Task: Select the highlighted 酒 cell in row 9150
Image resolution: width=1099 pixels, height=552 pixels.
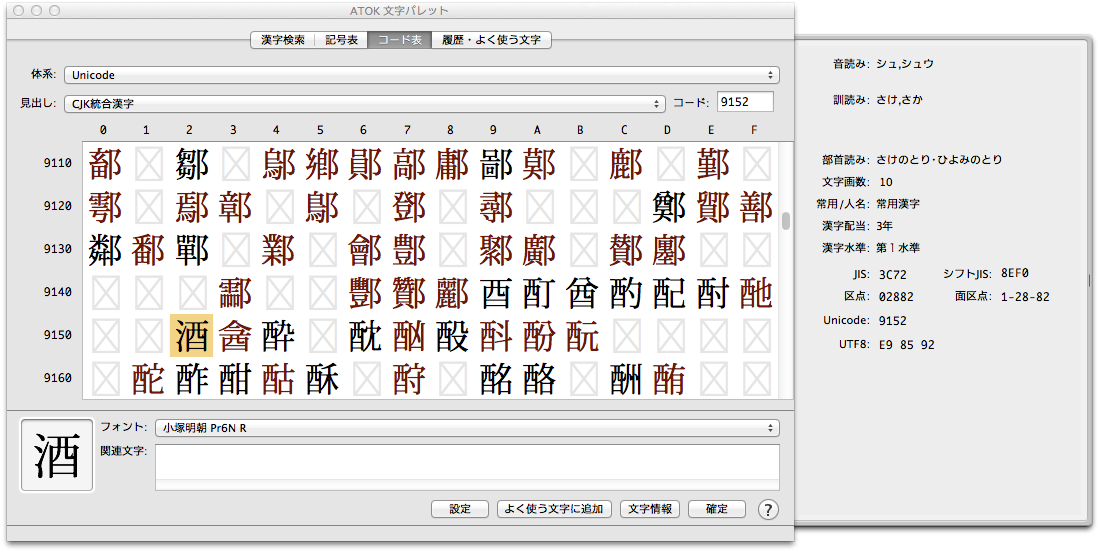Action: [191, 336]
